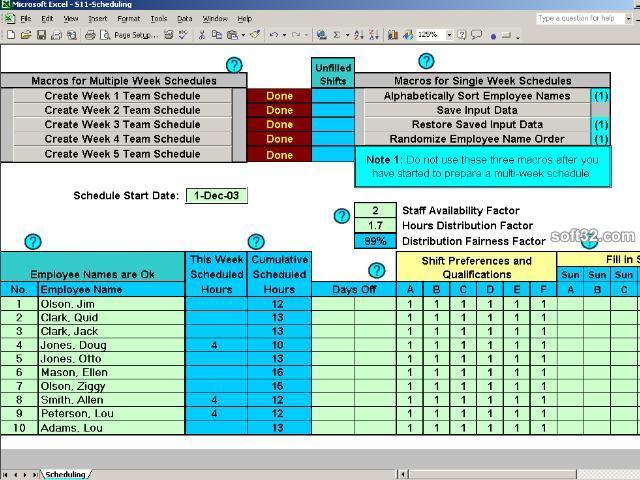640x480 pixels.
Task: Open the Undo history dropdown arrow
Action: pyautogui.click(x=284, y=36)
